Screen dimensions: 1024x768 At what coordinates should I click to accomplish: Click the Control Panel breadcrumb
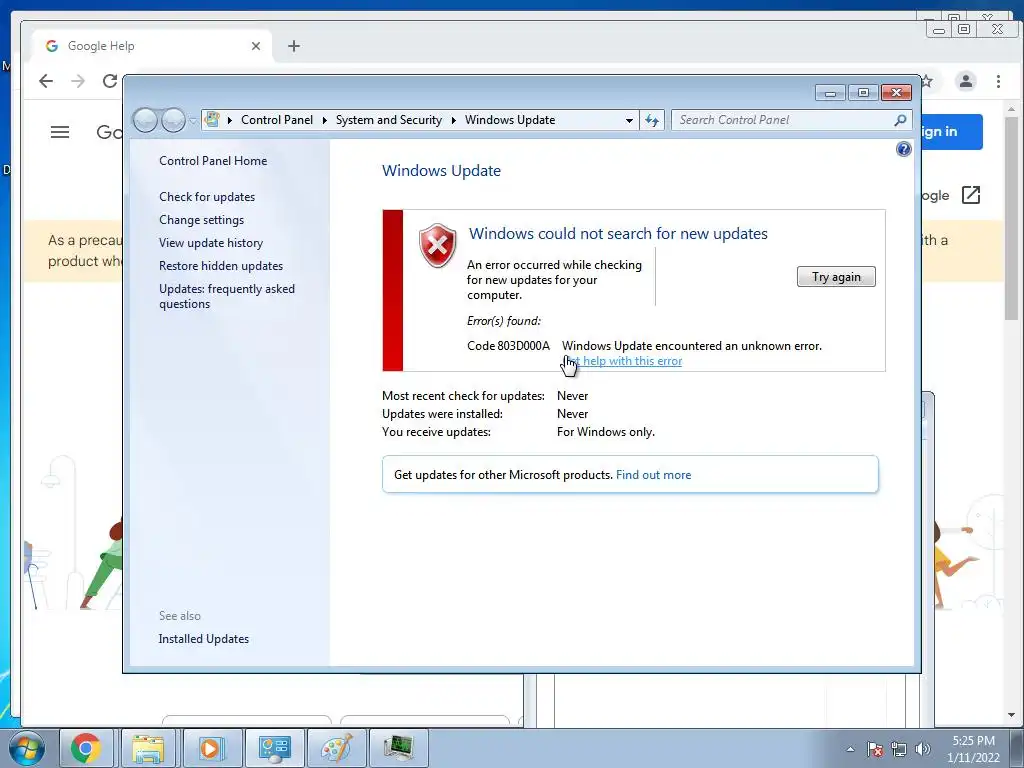[277, 120]
